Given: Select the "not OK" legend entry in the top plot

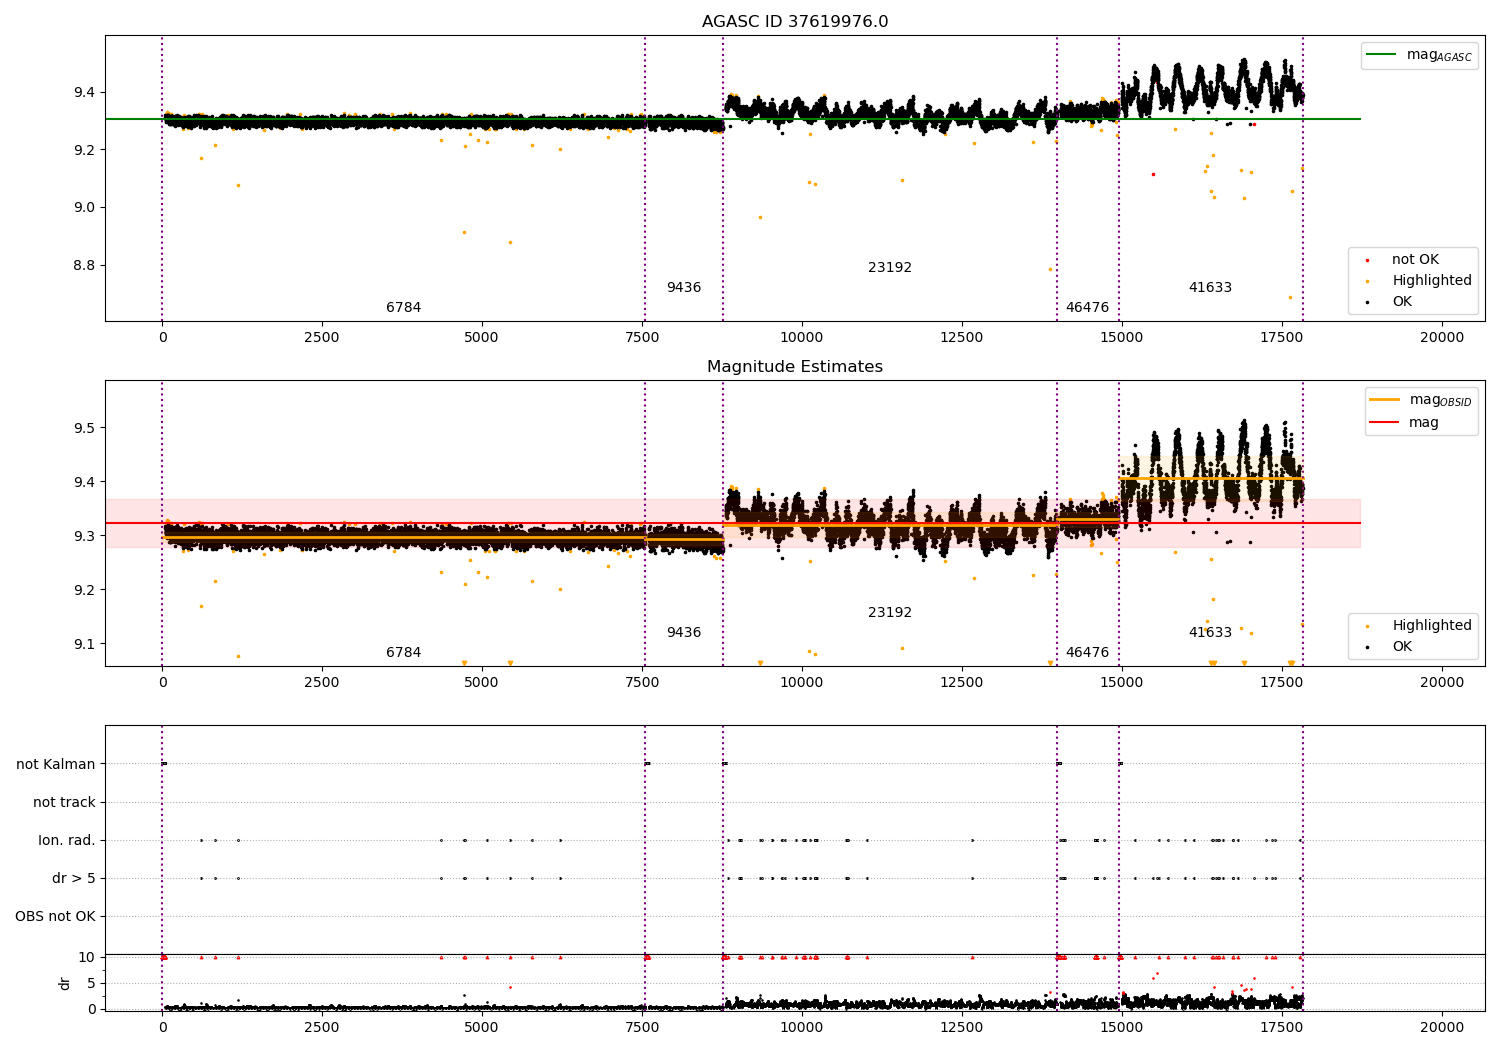Looking at the screenshot, I should click(x=1415, y=260).
